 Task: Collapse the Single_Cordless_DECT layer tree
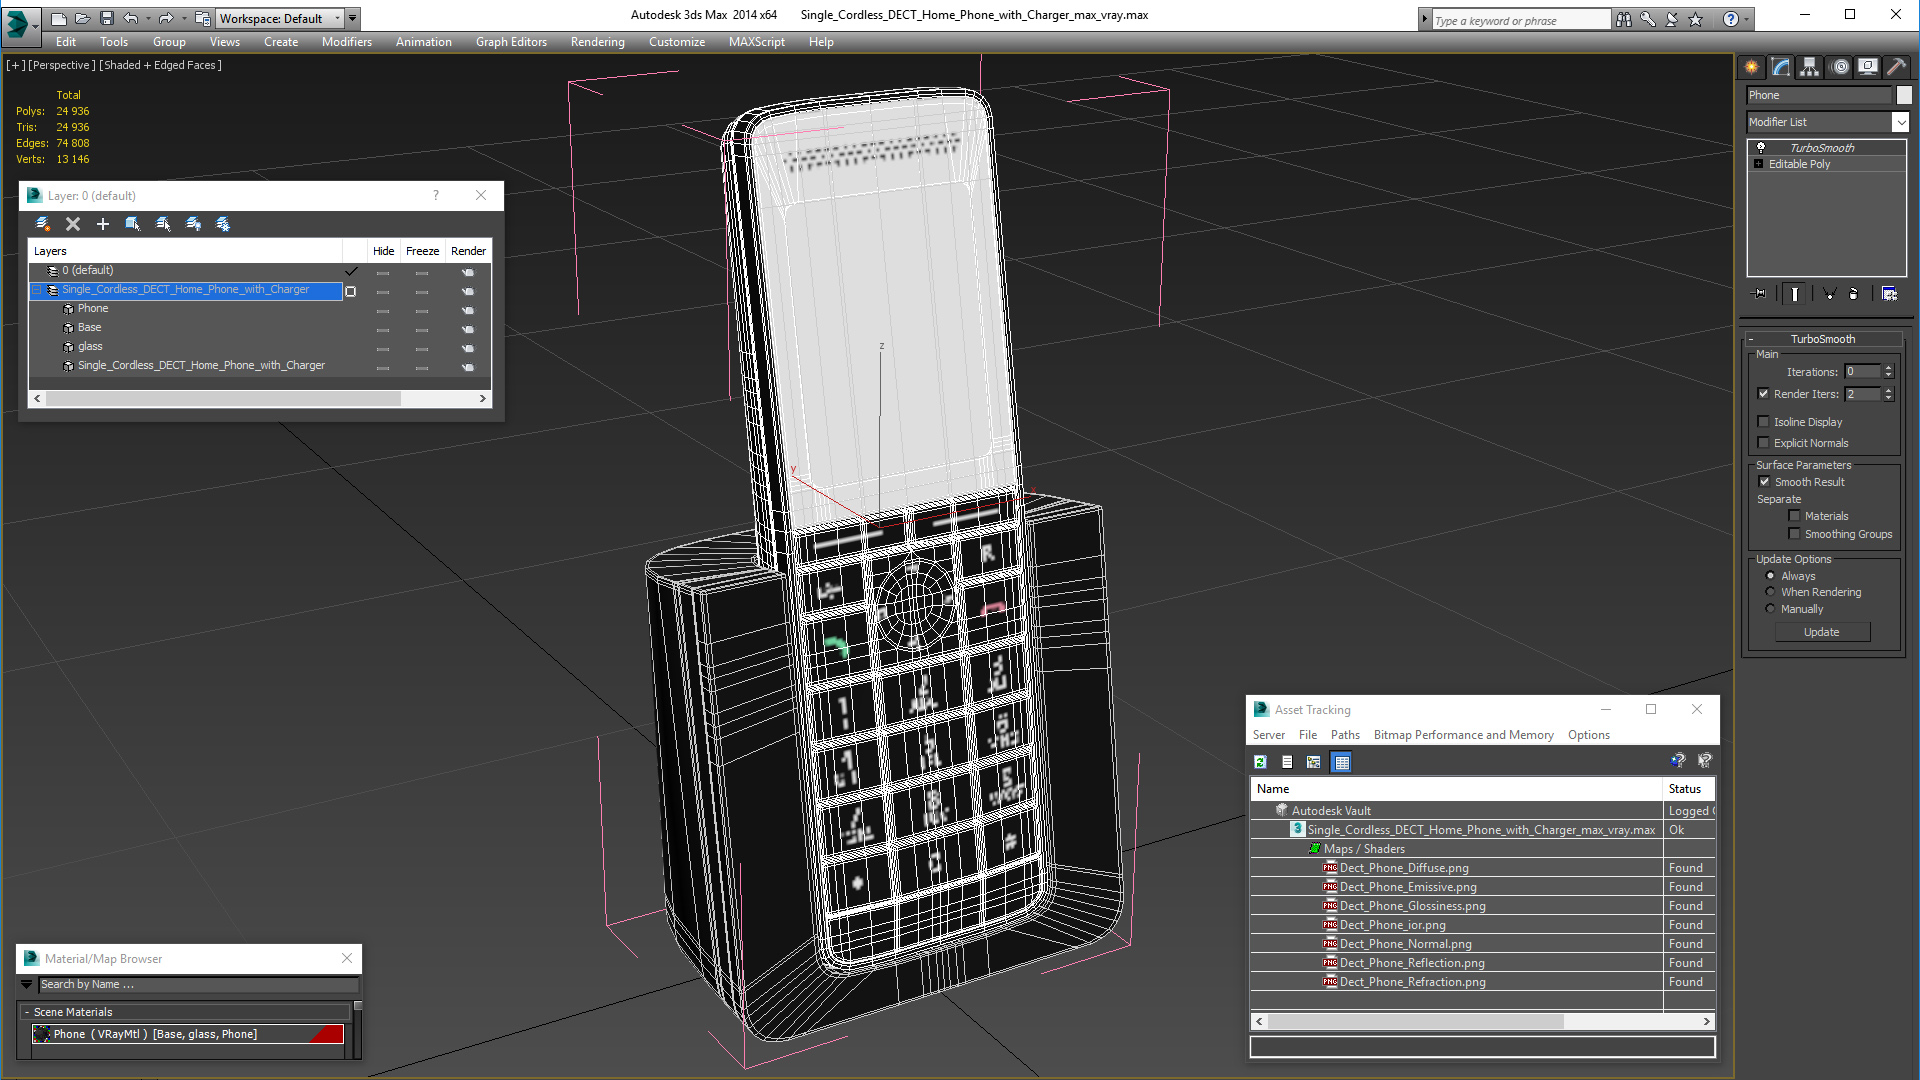[x=37, y=290]
